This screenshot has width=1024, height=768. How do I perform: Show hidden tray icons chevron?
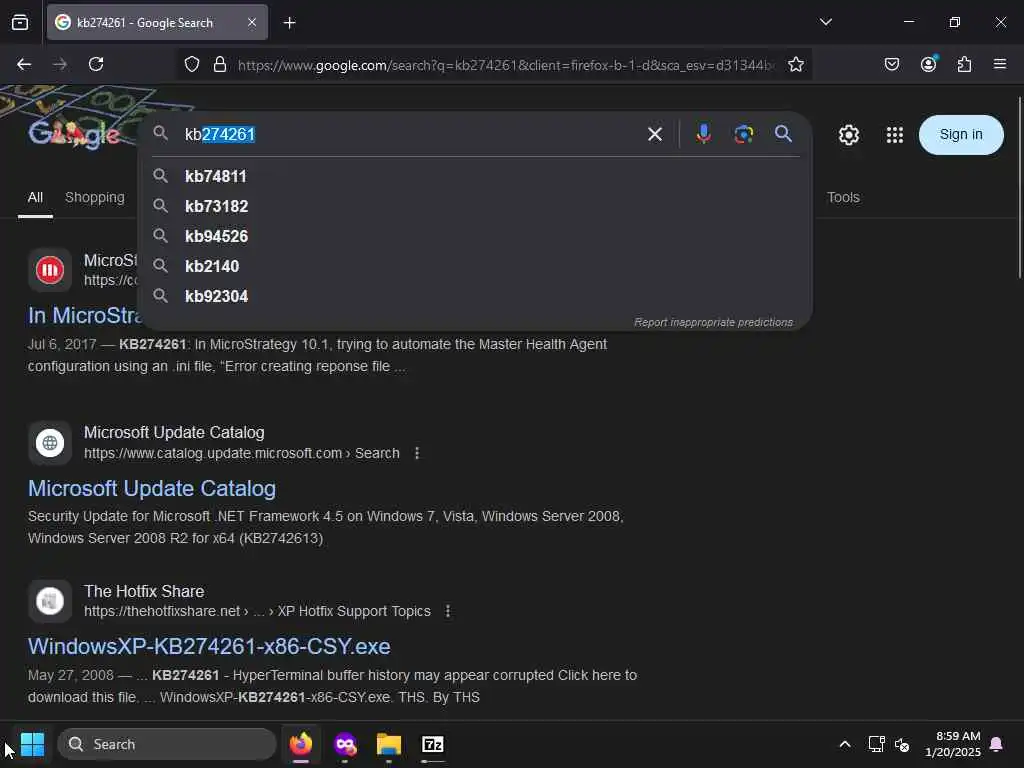pos(844,744)
